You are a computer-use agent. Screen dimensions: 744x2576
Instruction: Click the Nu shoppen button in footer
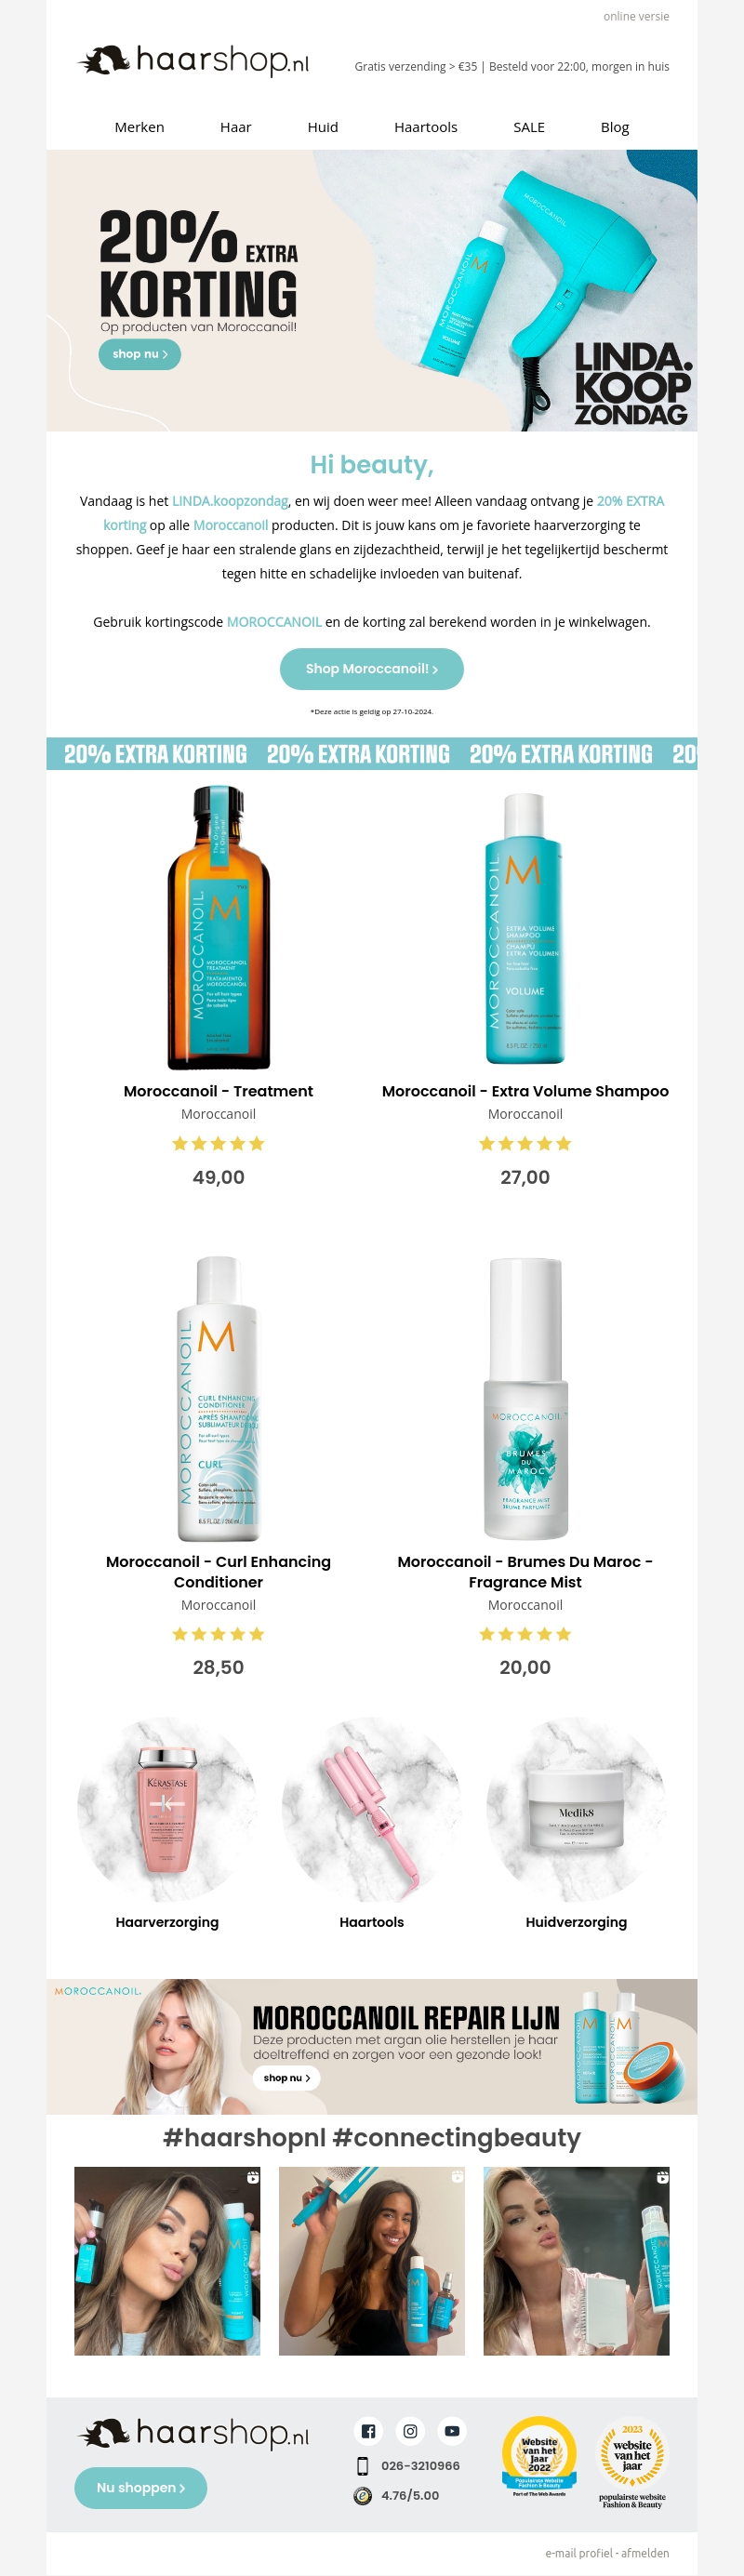140,2488
